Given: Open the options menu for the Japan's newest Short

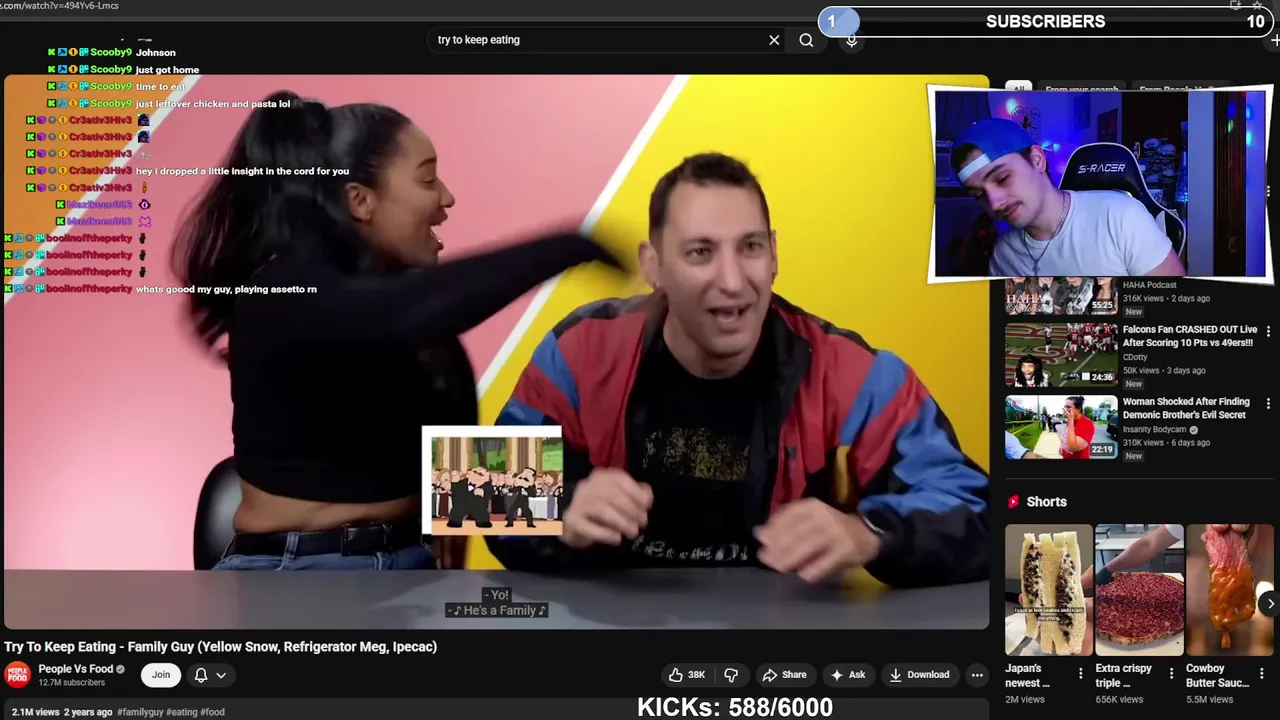Looking at the screenshot, I should (x=1080, y=674).
